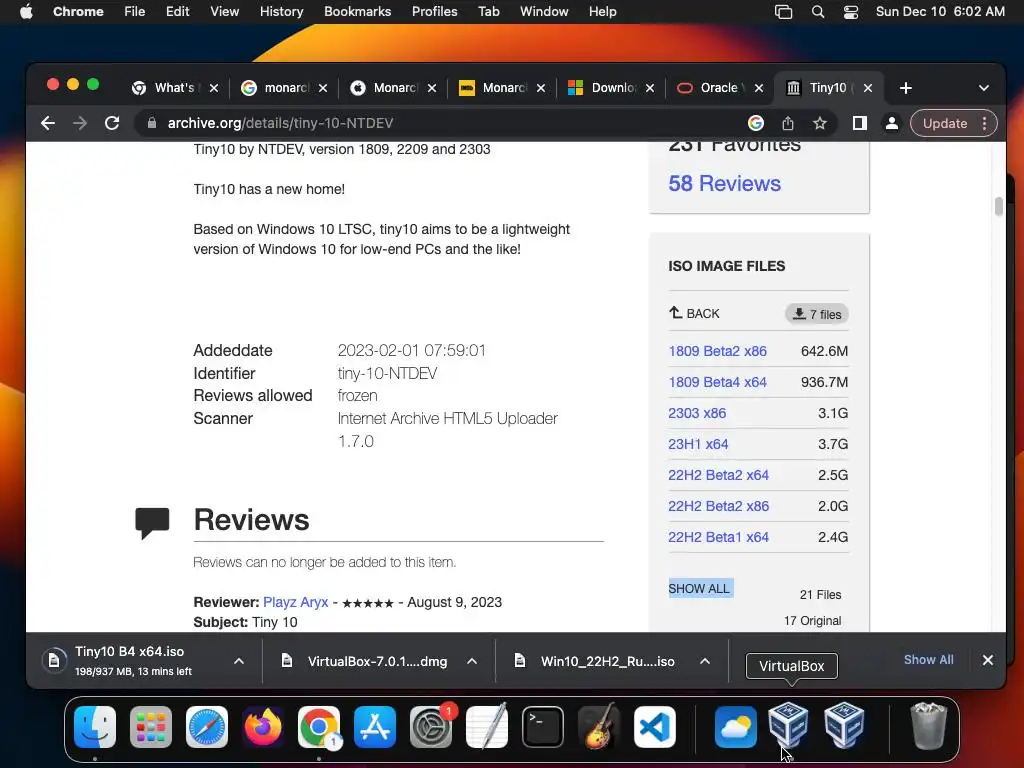Open the screen mirroring menu bar icon
This screenshot has height=768, width=1024.
(x=783, y=12)
